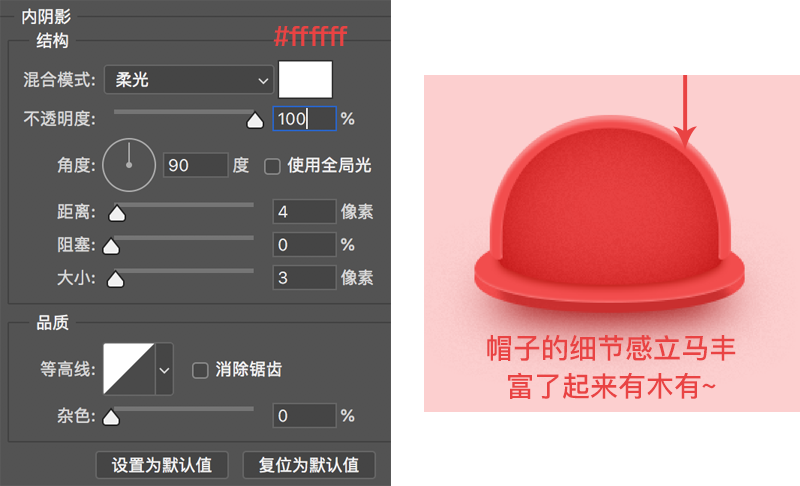This screenshot has height=486, width=800.
Task: Click the 杂色 slider handle
Action: tap(111, 418)
